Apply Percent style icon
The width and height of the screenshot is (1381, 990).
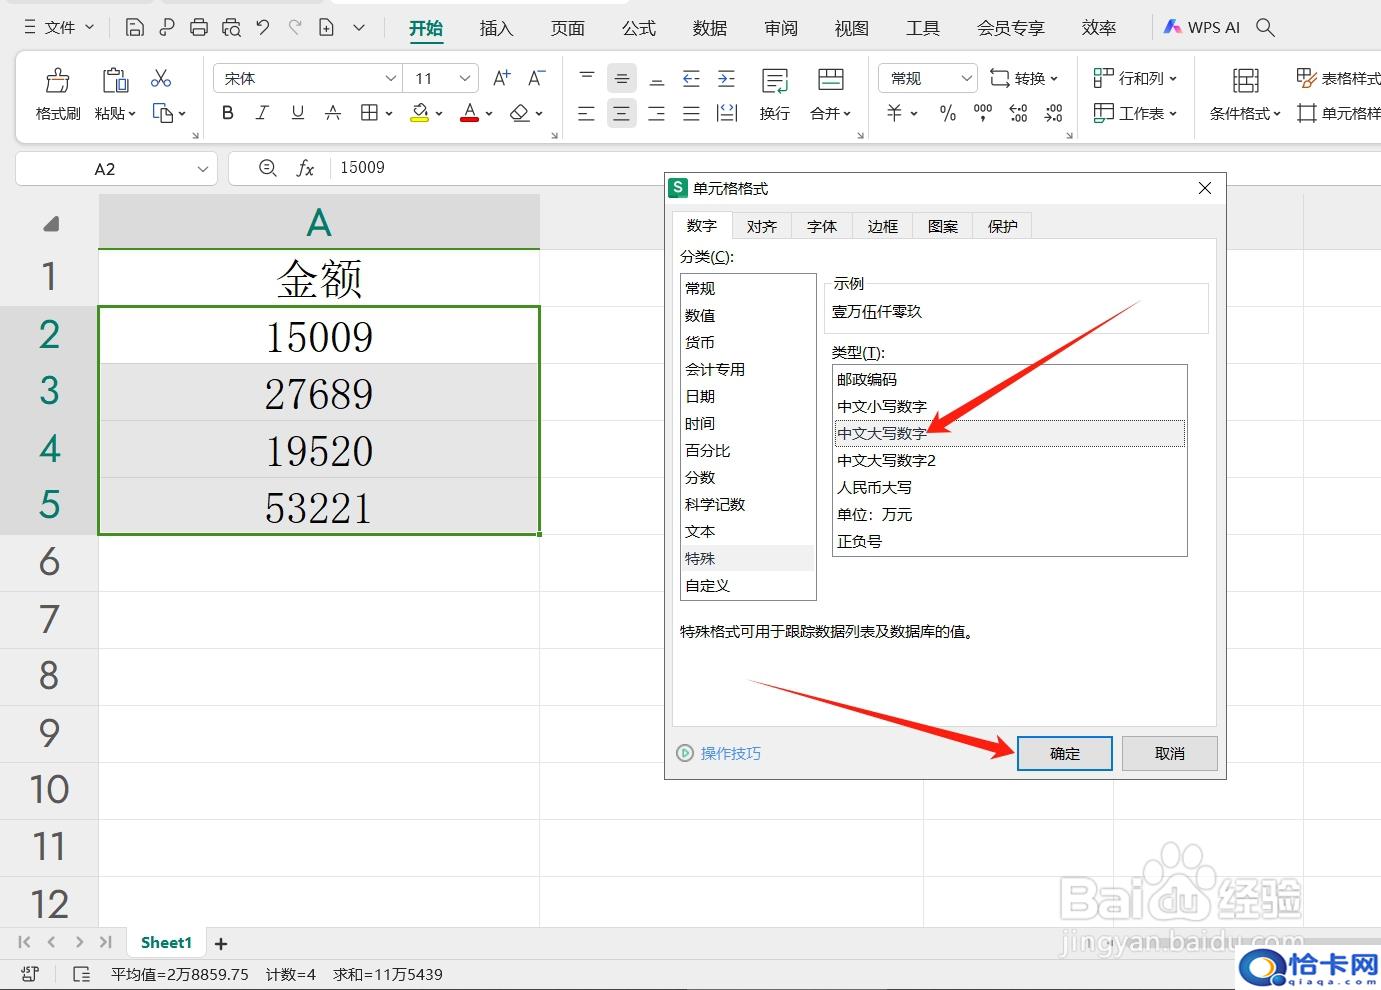948,113
